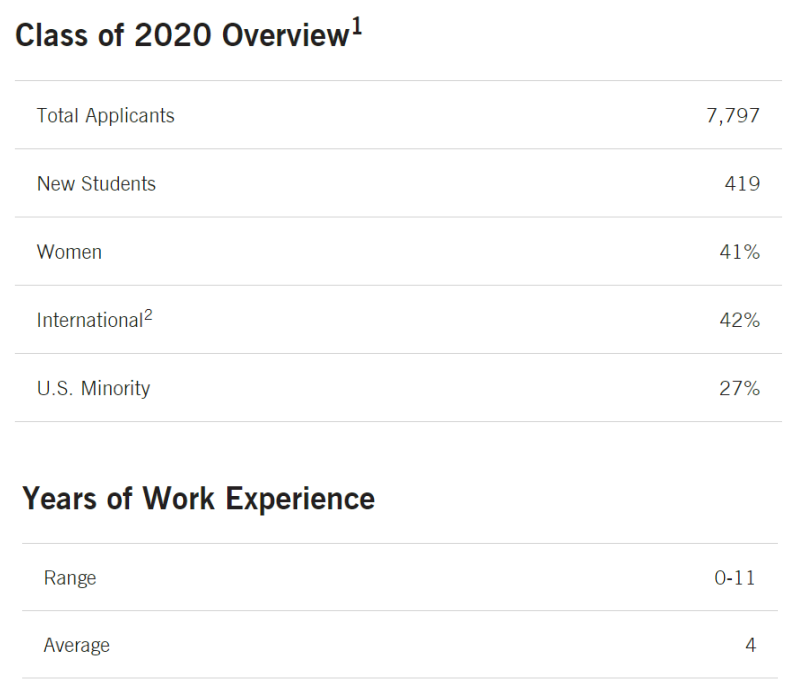Open footnote 2 next to International
Image resolution: width=810 pixels, height=686 pixels.
[x=148, y=315]
